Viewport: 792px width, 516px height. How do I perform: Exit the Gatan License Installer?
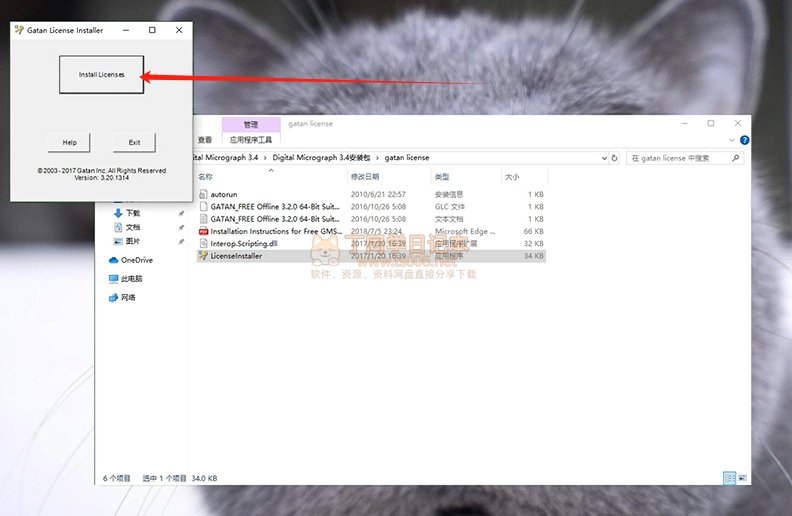point(134,142)
